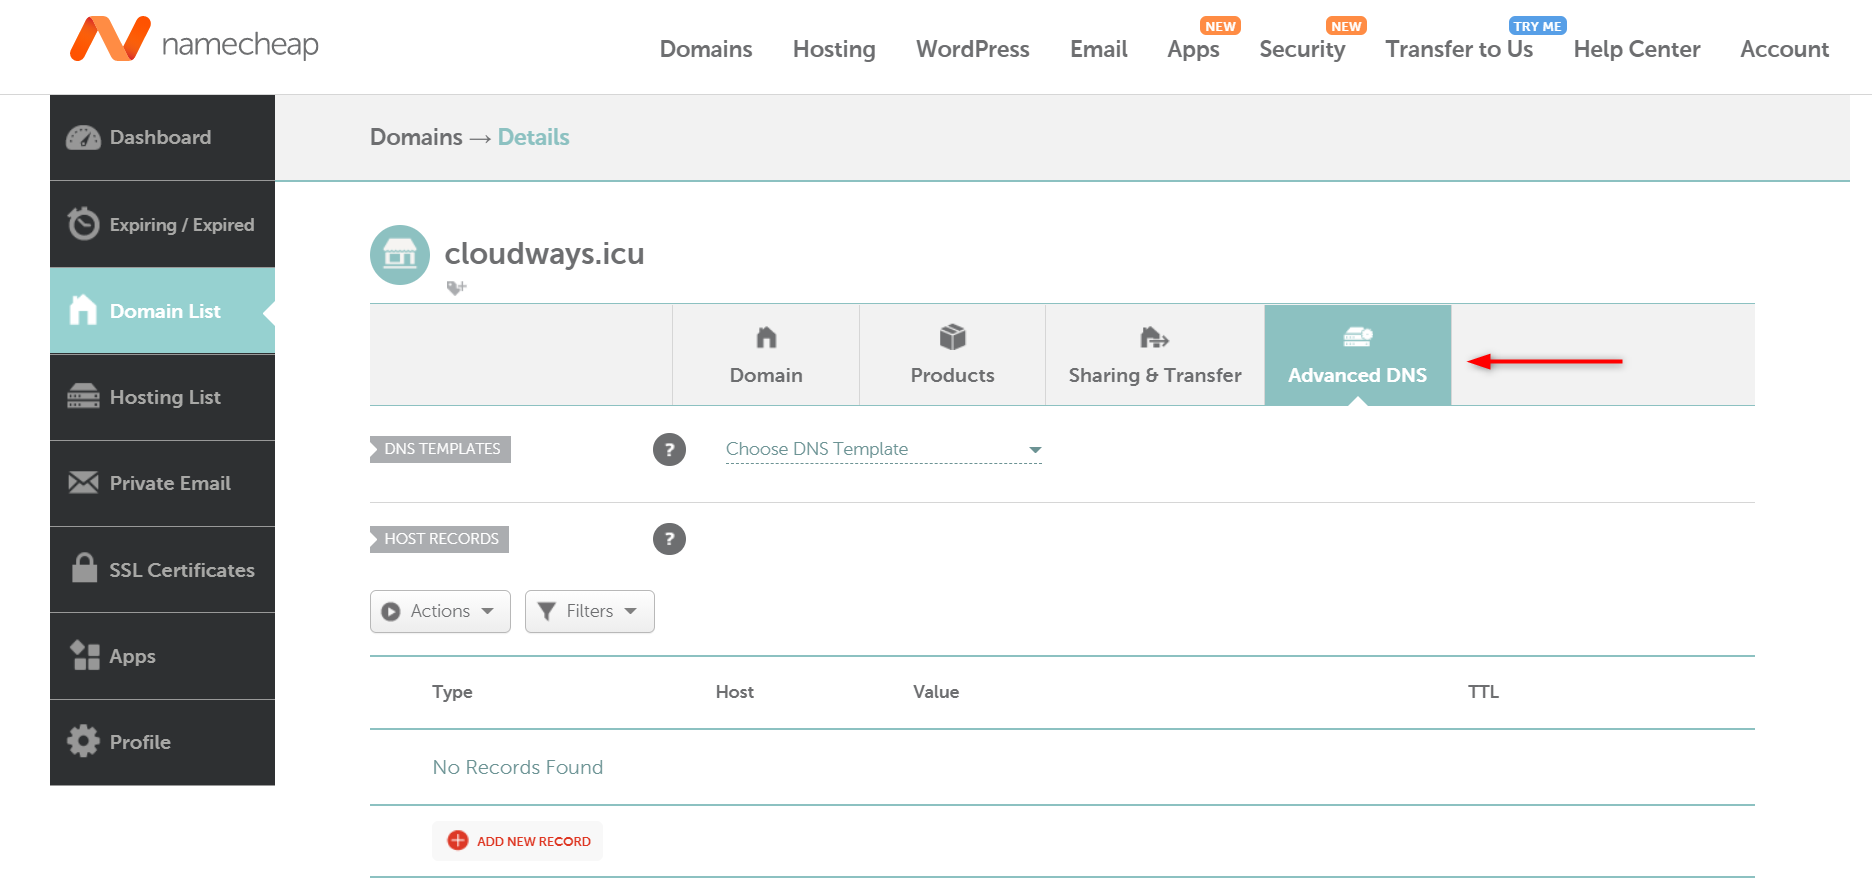Open the WordPress top menu
The width and height of the screenshot is (1872, 894).
pyautogui.click(x=973, y=49)
